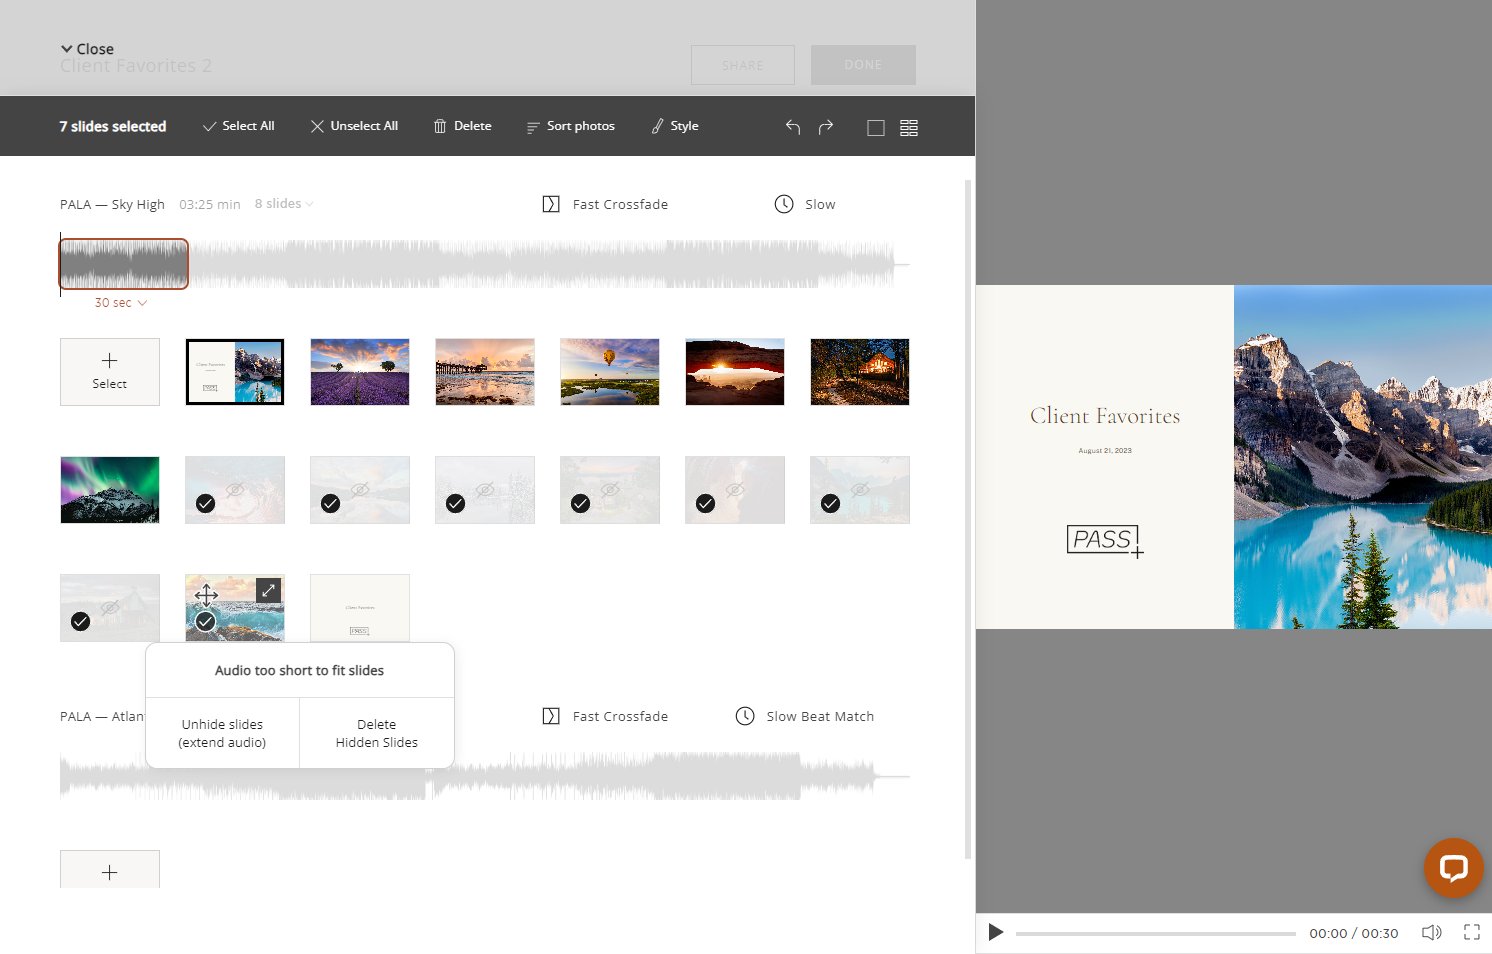Switch to single slide view icon
The height and width of the screenshot is (954, 1492).
tap(876, 128)
